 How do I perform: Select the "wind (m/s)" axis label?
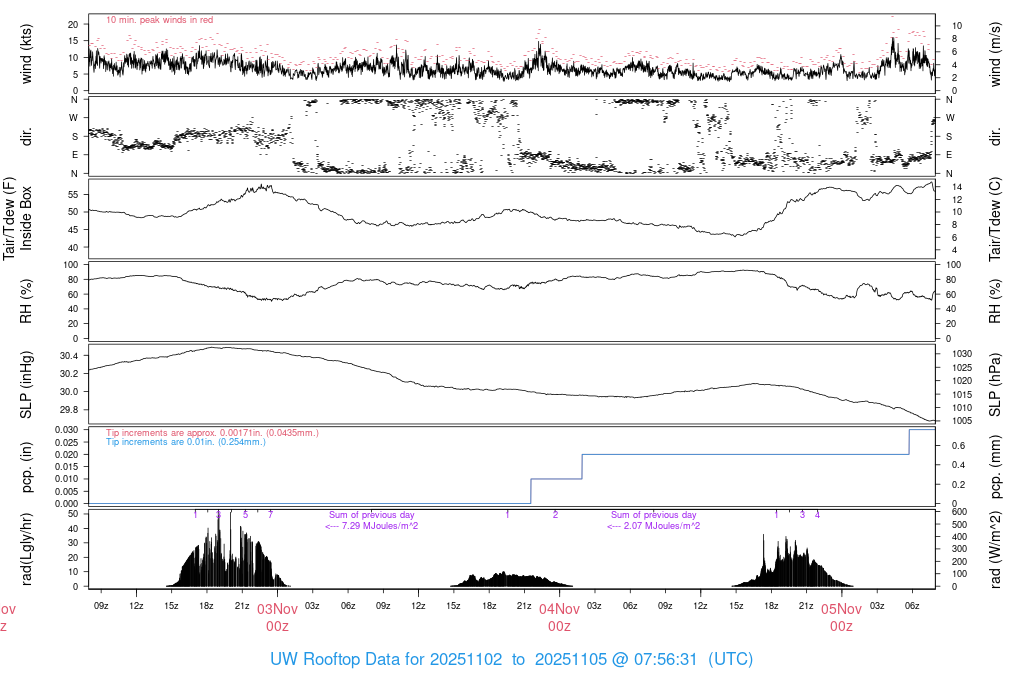click(995, 54)
